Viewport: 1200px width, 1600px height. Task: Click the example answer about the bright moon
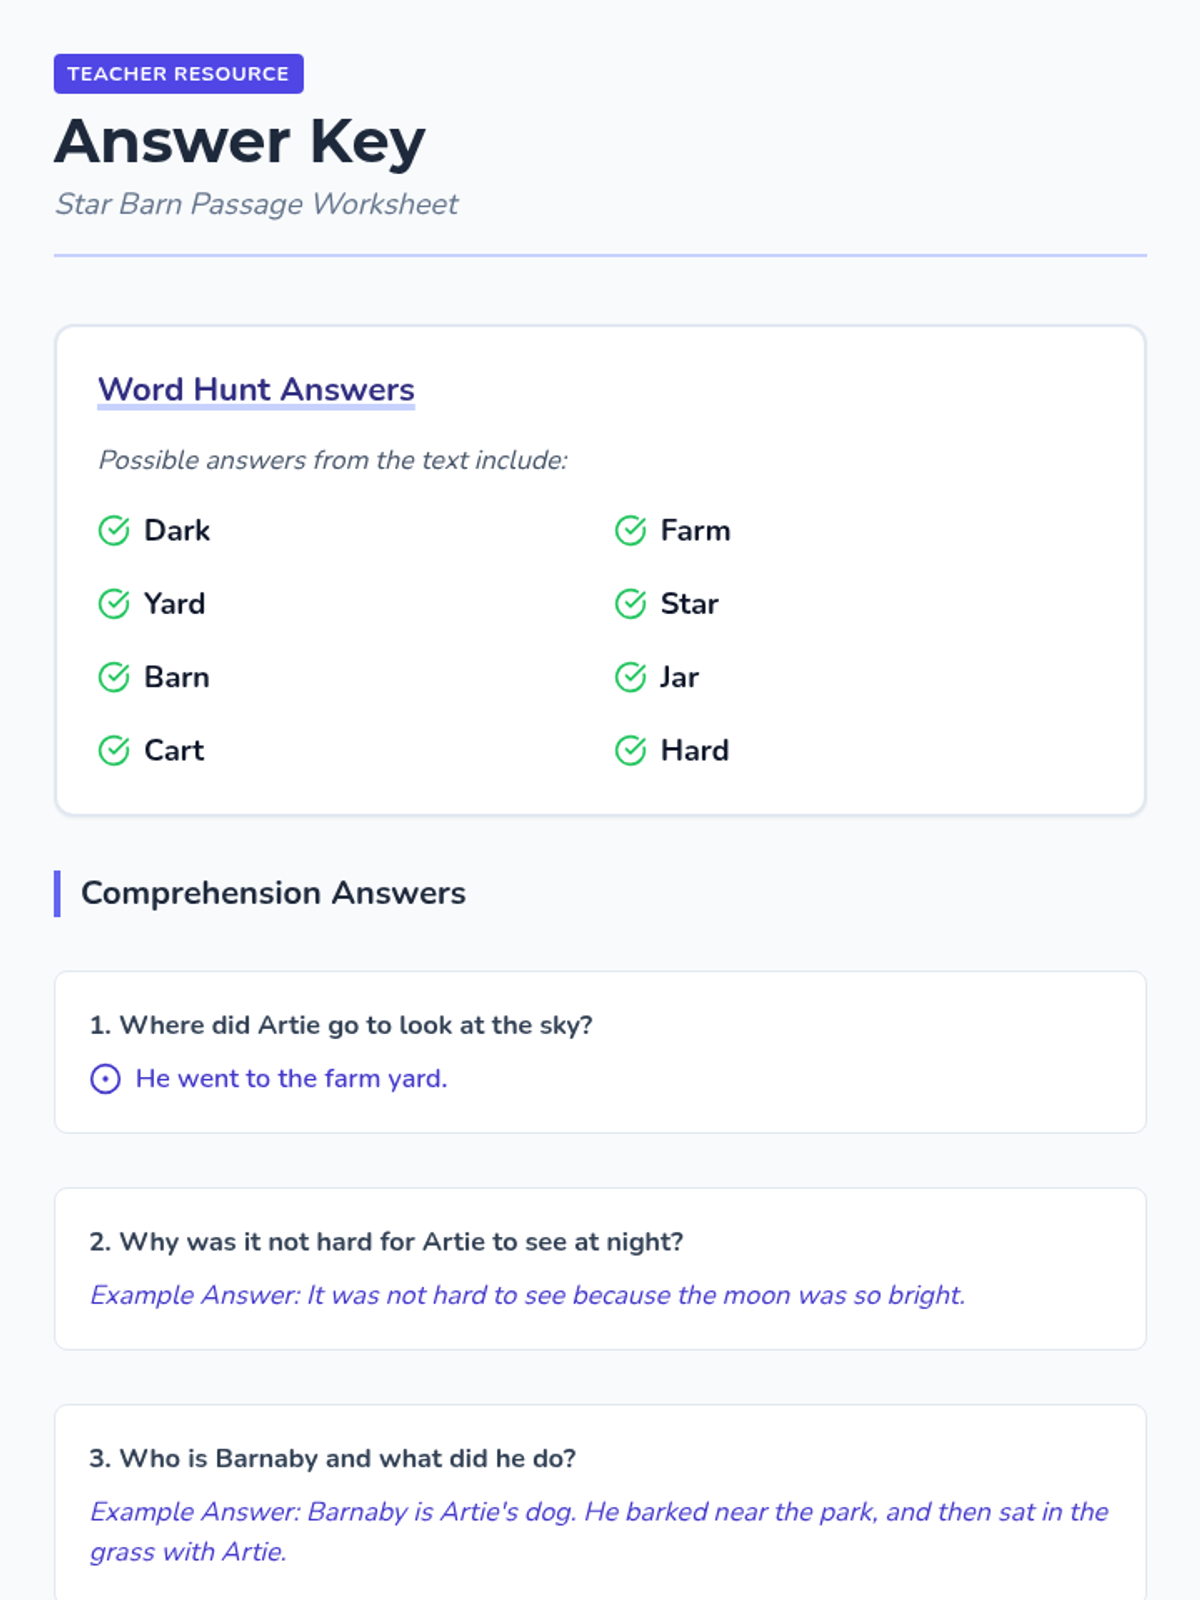(527, 1295)
